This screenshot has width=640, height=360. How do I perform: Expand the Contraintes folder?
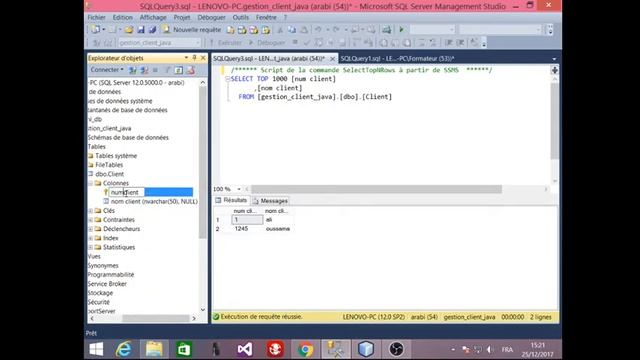click(91, 220)
